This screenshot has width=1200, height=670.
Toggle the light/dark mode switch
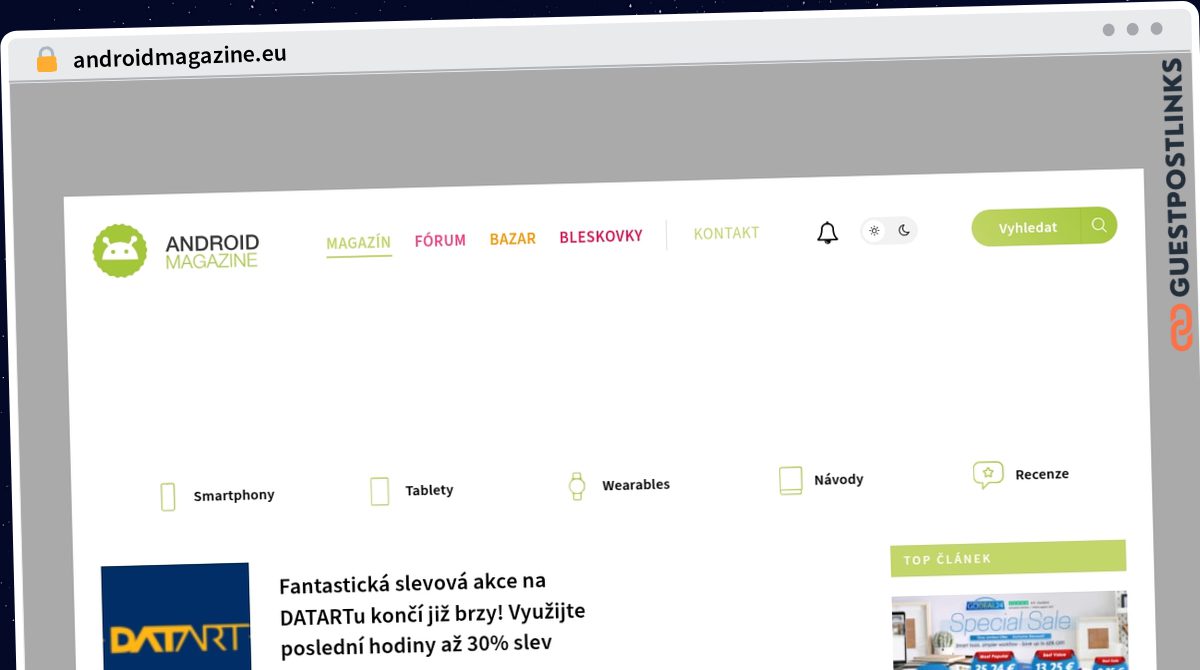pos(889,231)
